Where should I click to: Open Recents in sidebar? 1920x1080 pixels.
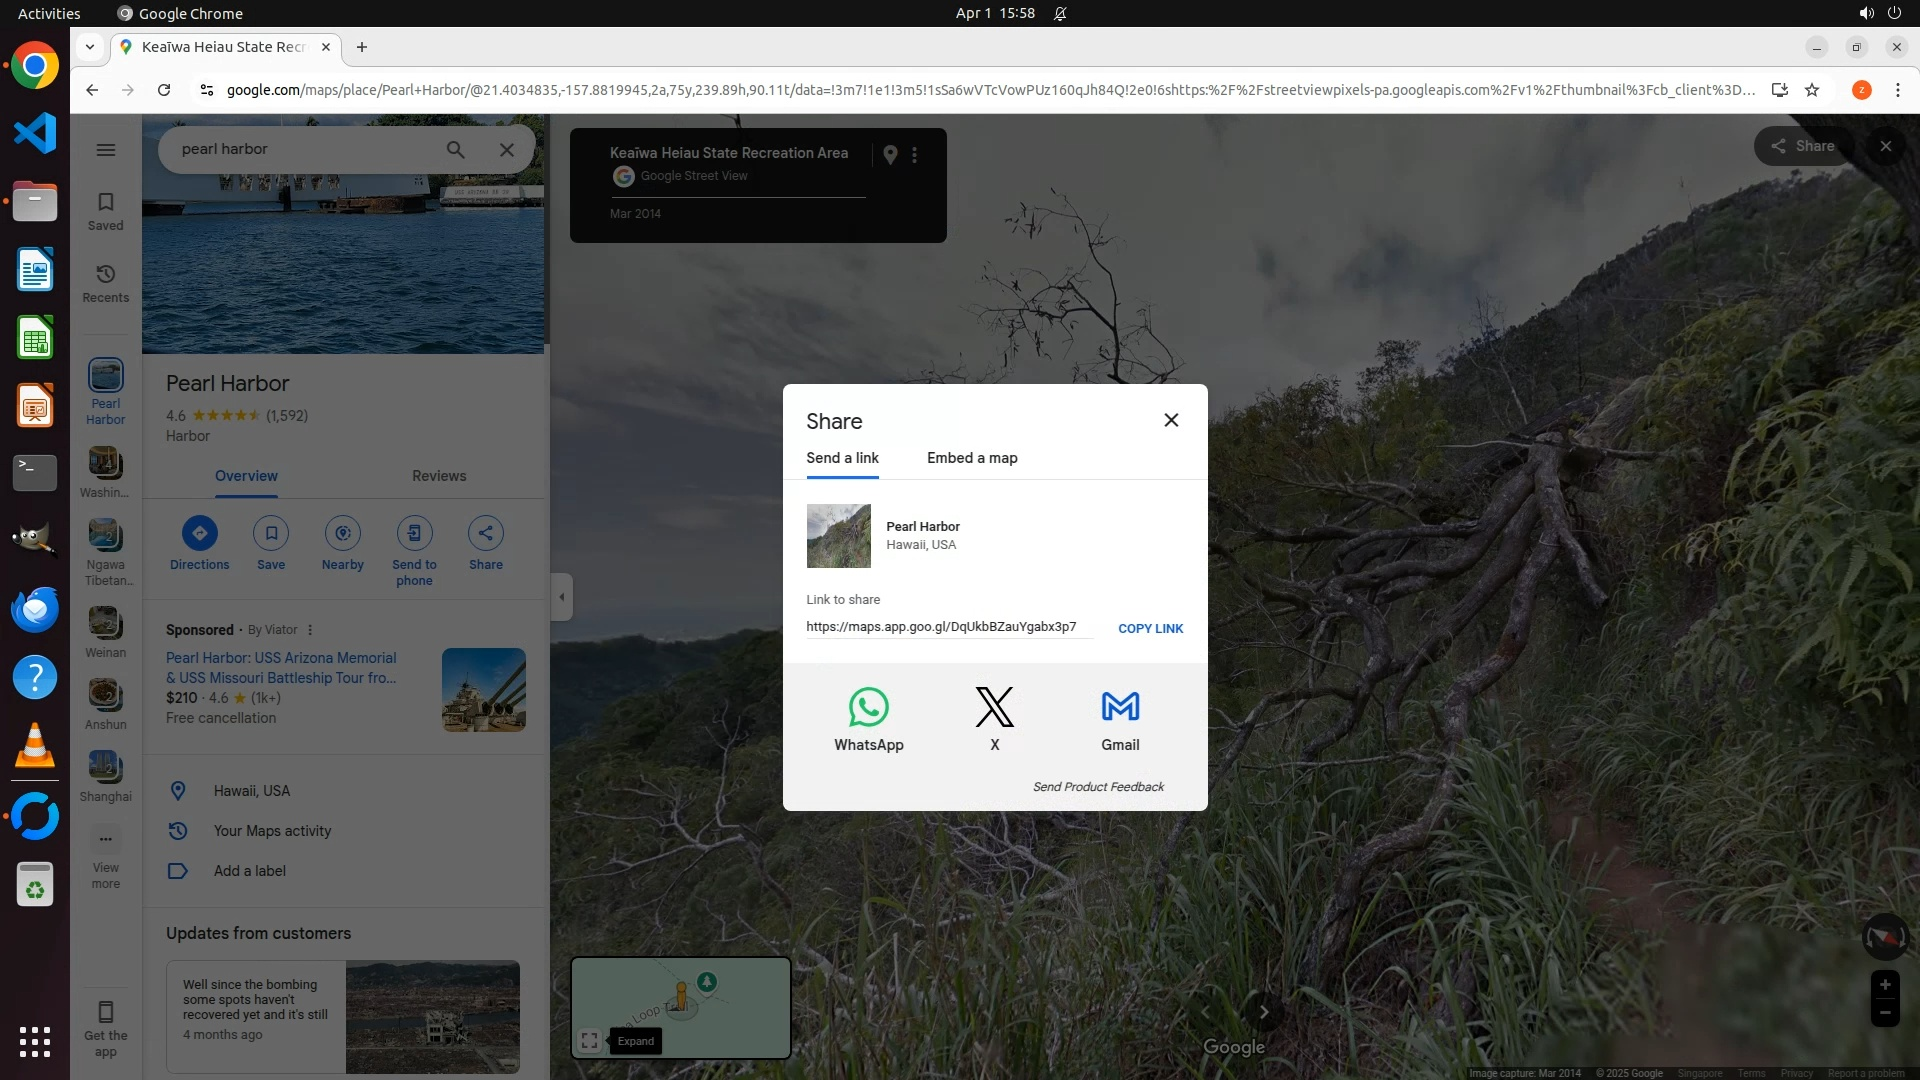[x=105, y=283]
